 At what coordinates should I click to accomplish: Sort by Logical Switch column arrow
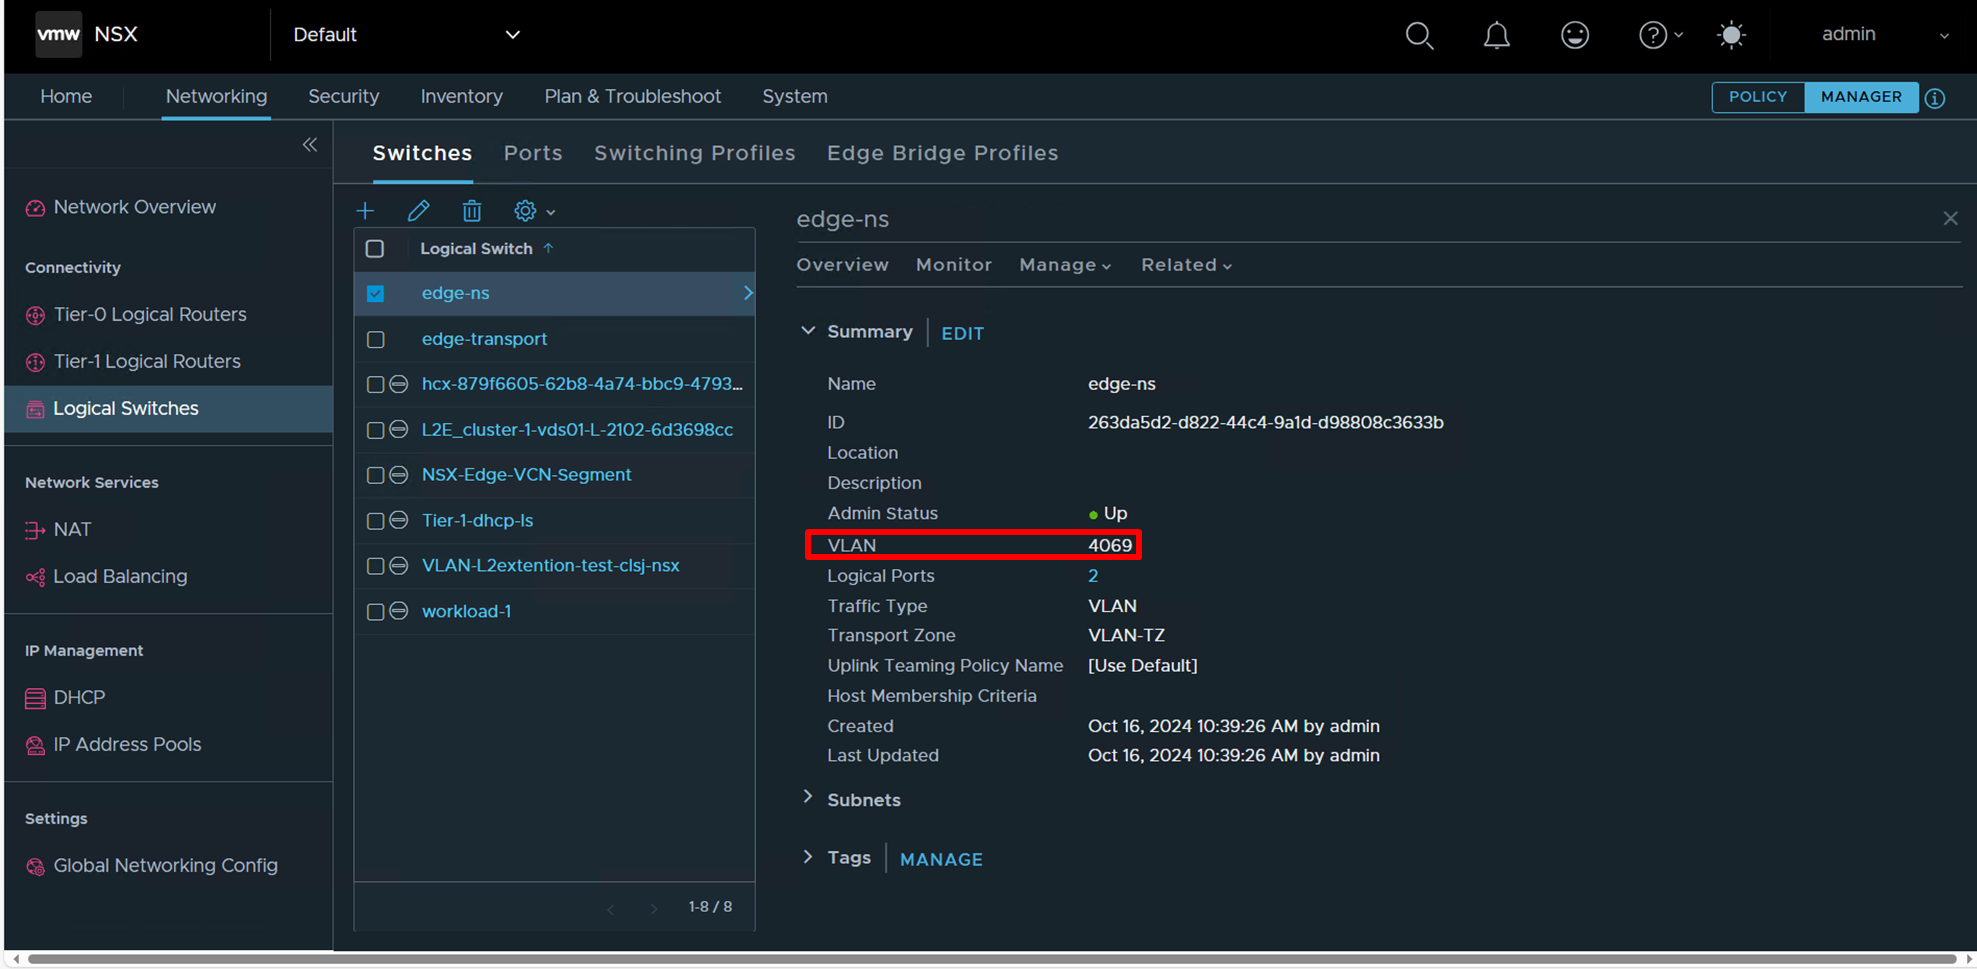point(548,248)
